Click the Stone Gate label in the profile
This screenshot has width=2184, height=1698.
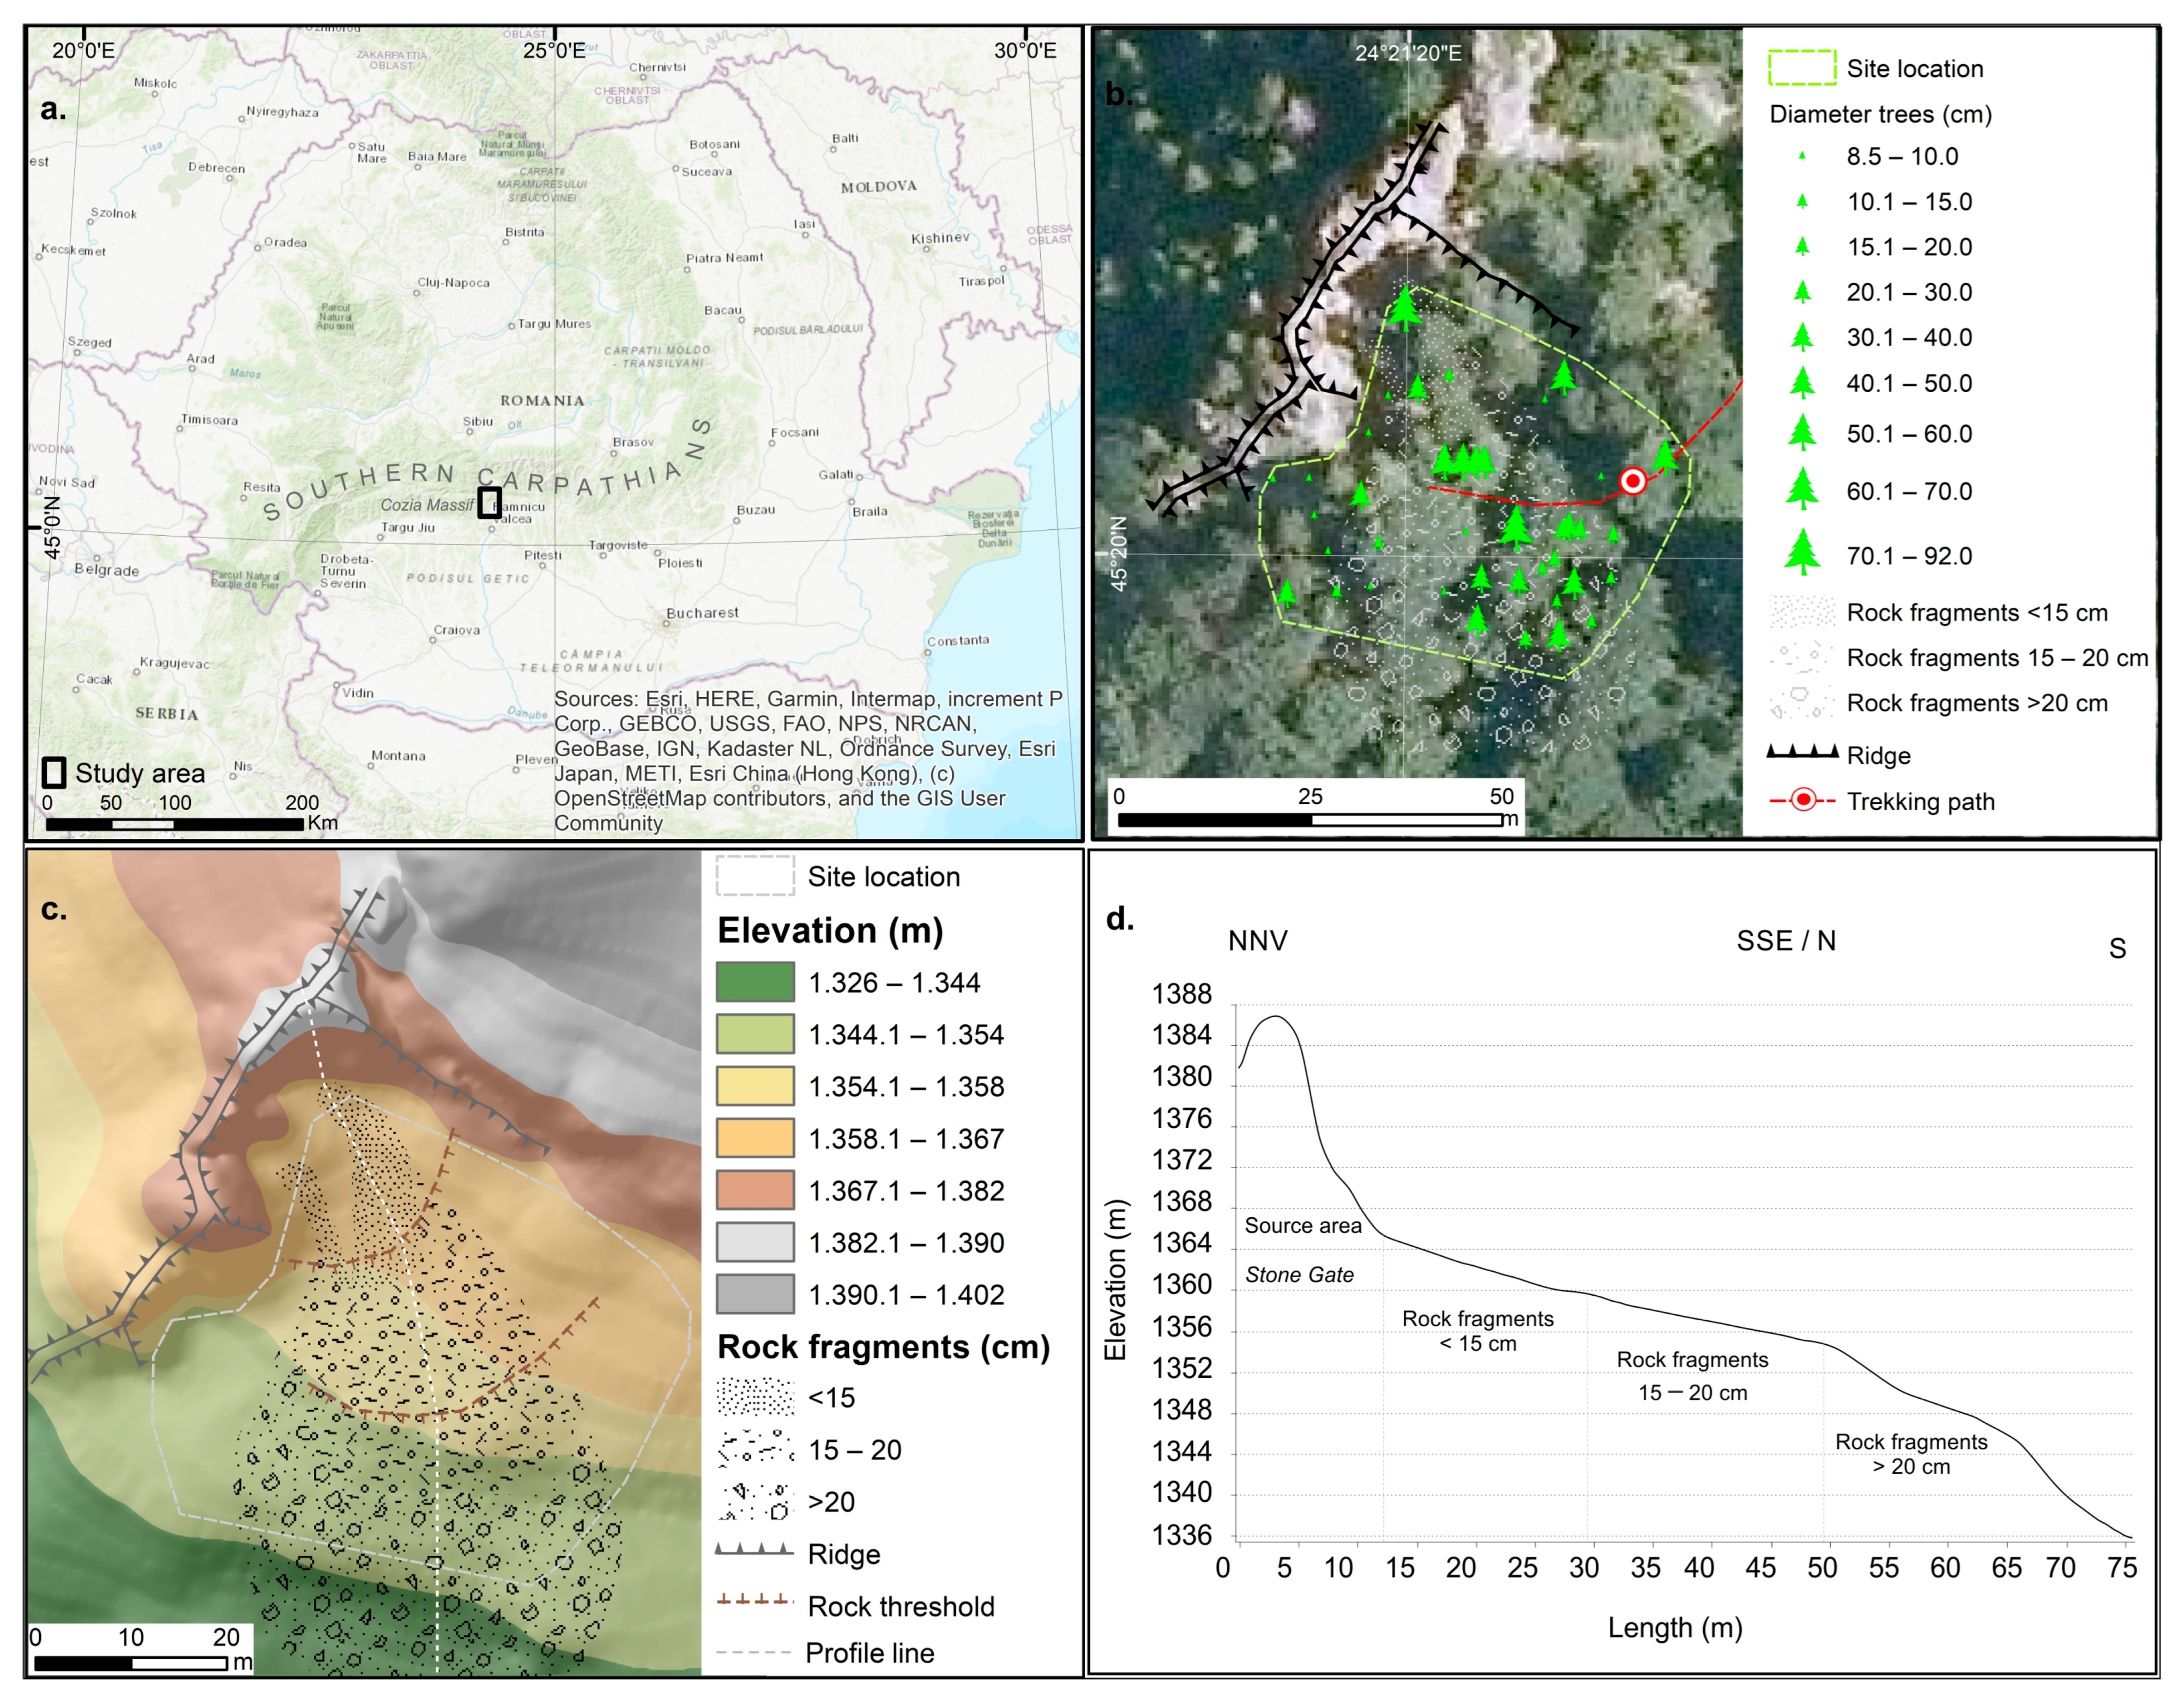click(x=1299, y=1275)
